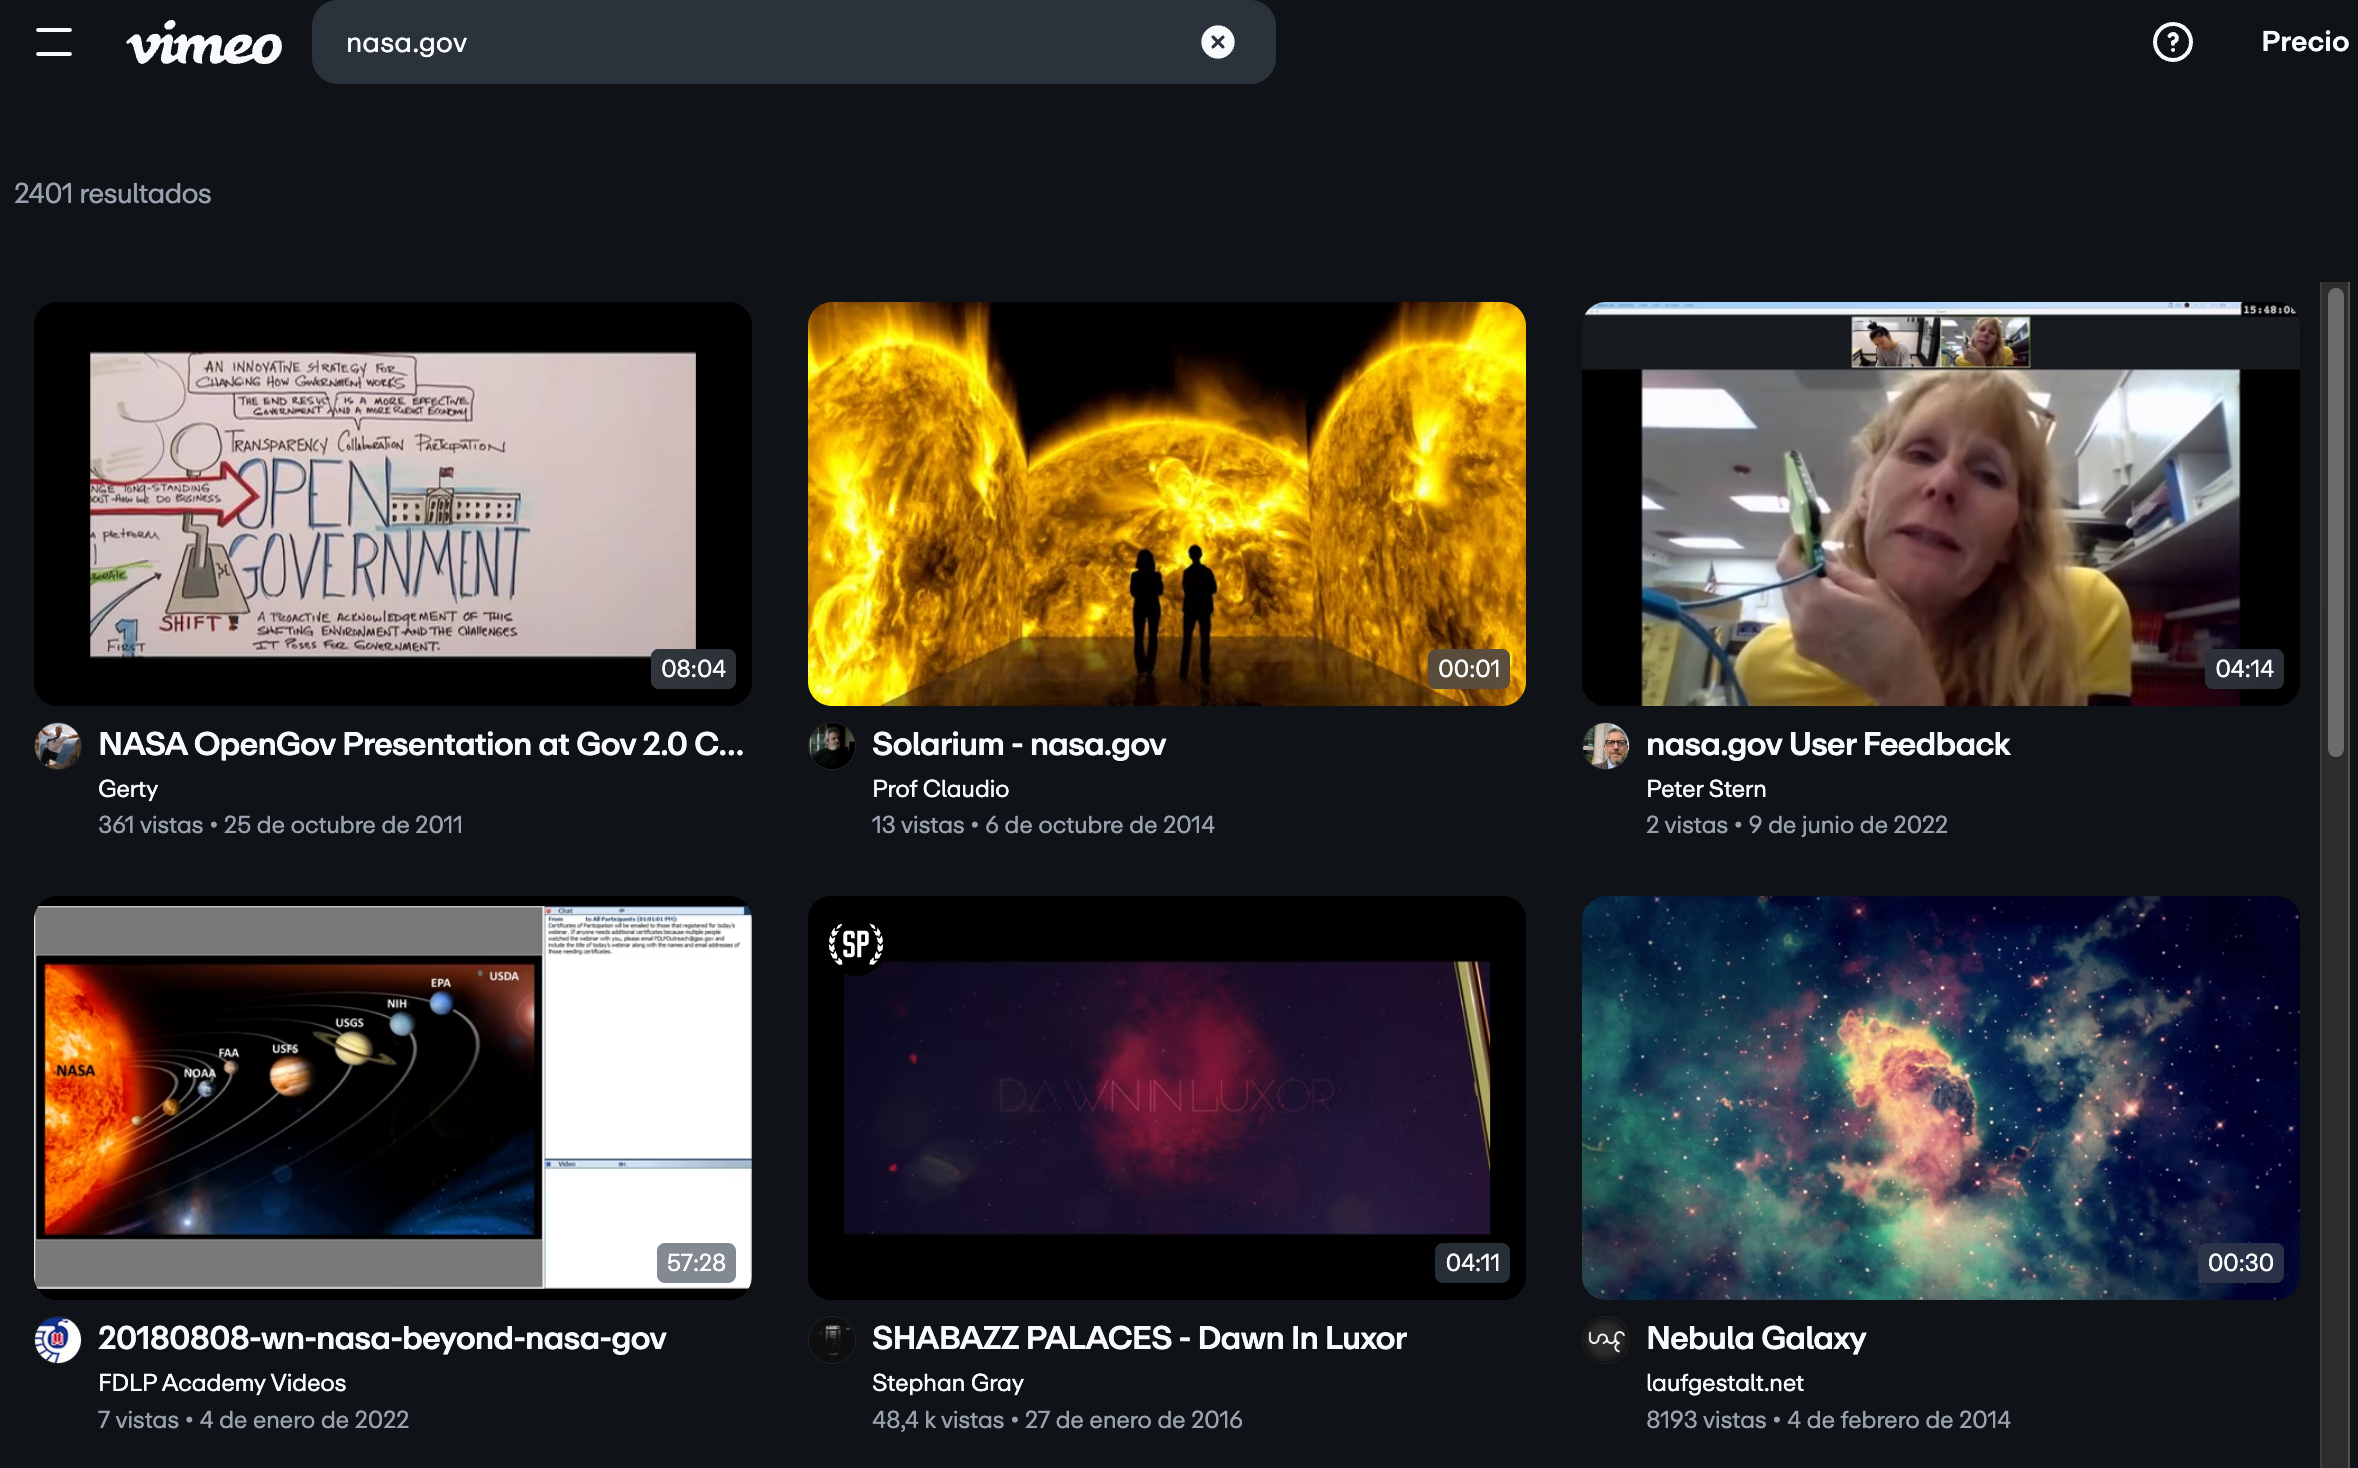Open the hamburger menu icon
This screenshot has width=2358, height=1468.
pyautogui.click(x=54, y=42)
